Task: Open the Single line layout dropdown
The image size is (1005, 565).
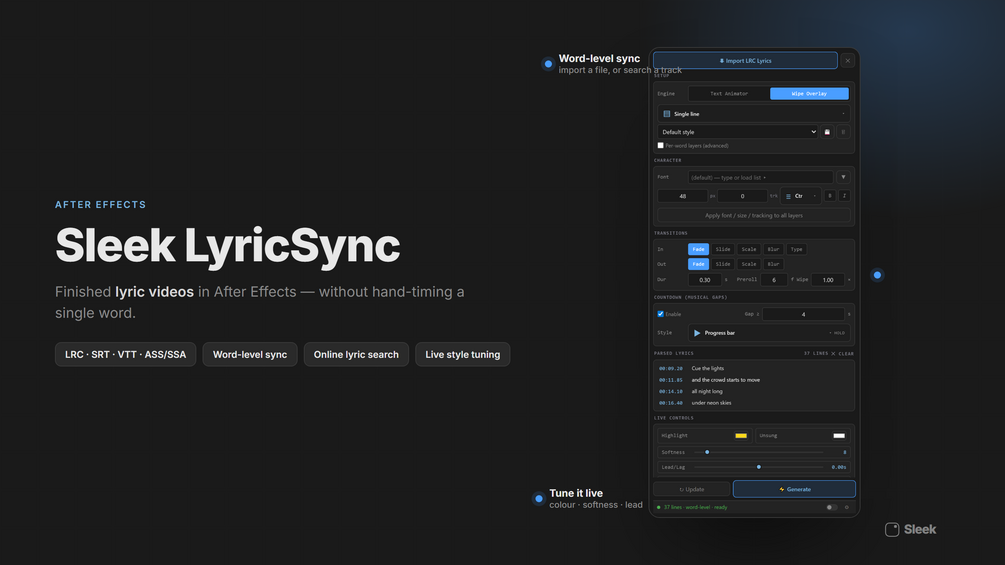Action: [754, 114]
